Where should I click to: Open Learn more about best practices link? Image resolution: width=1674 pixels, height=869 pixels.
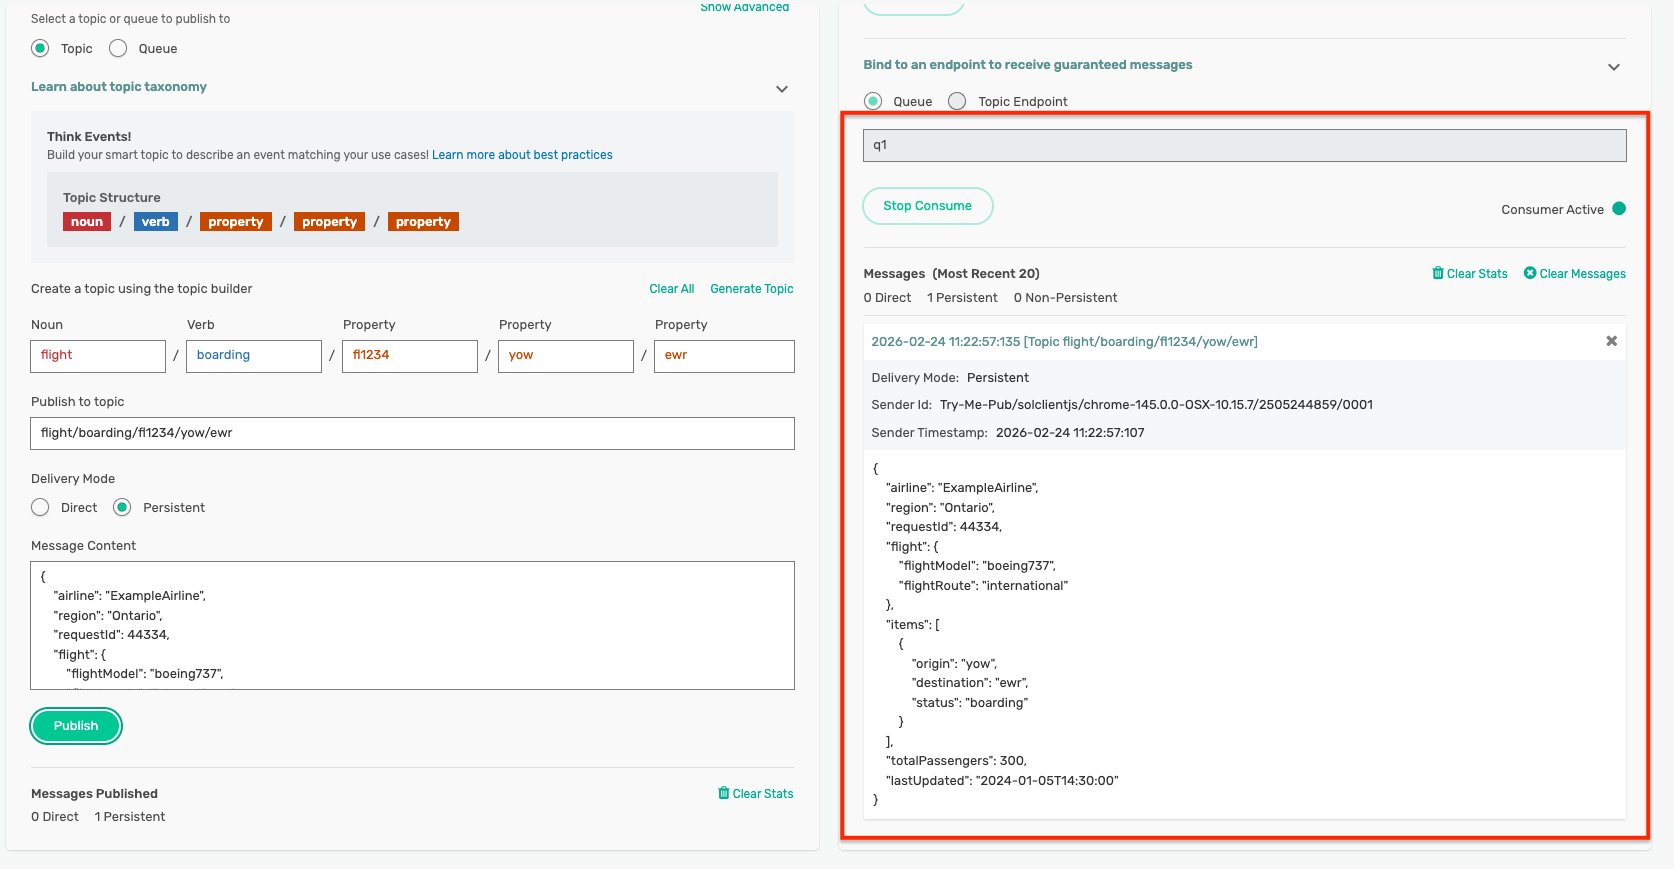click(522, 155)
